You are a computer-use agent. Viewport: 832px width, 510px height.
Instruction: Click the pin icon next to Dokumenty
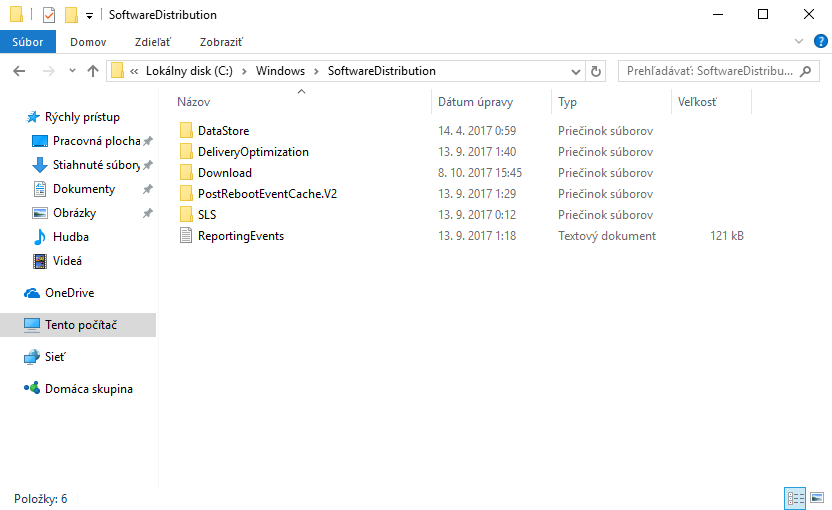pos(148,189)
